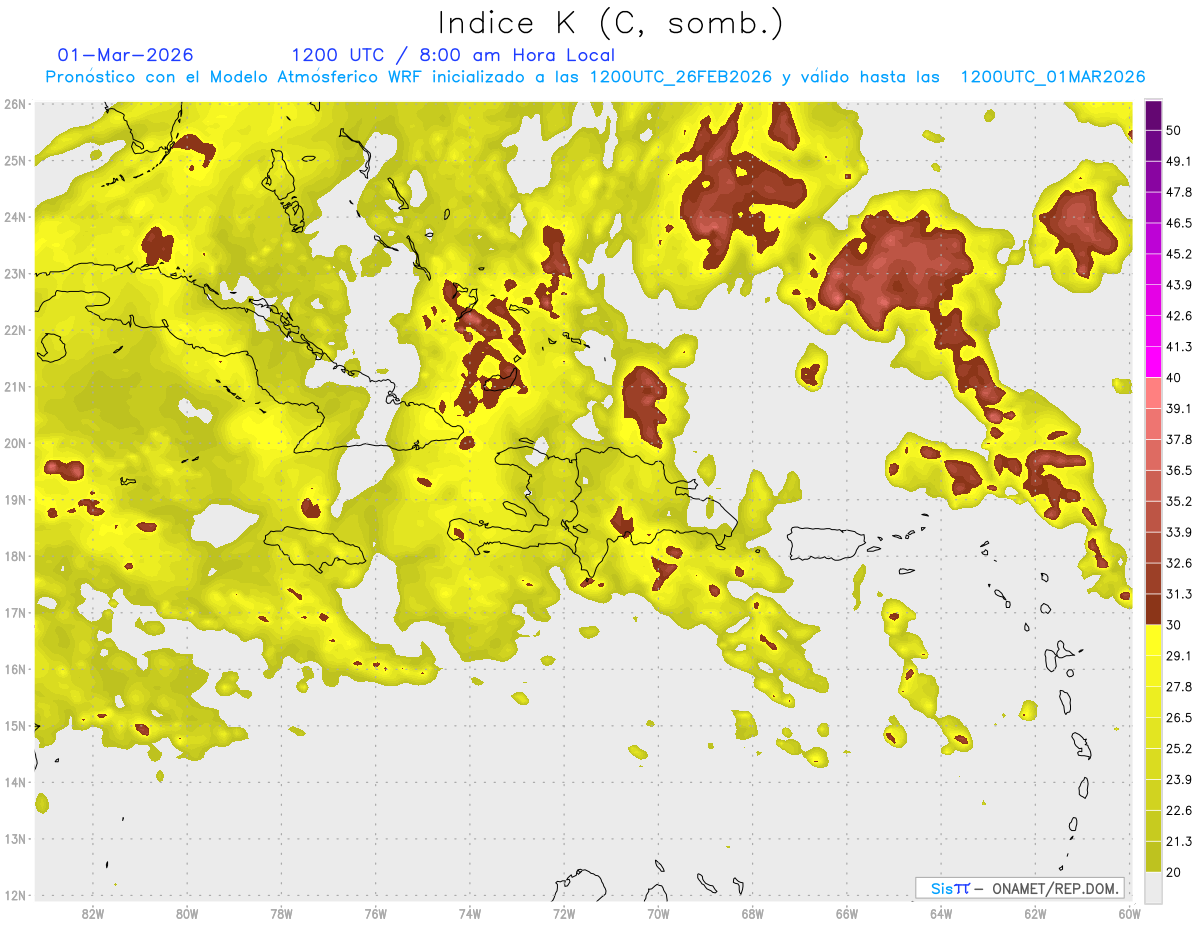Image resolution: width=1200 pixels, height=927 pixels.
Task: Select the "12N" latitude label
Action: 14,895
